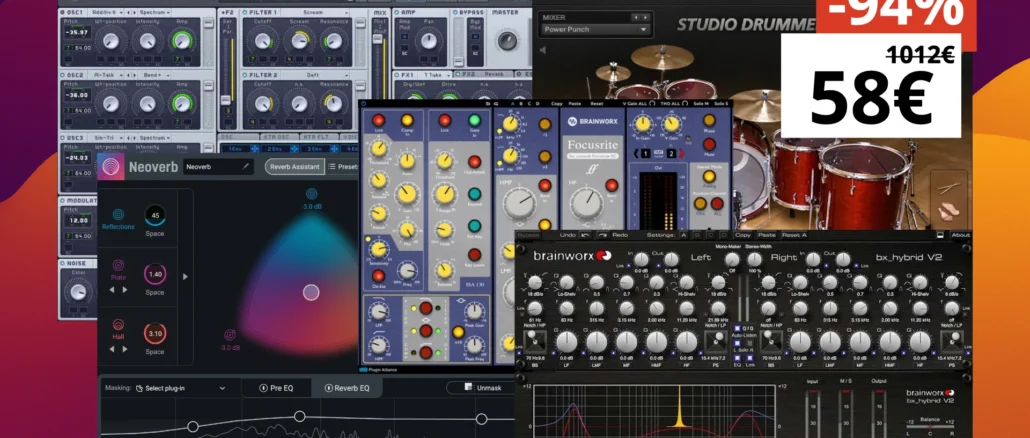Open the KTR OSC tab in synth
1030x438 pixels.
click(x=277, y=137)
